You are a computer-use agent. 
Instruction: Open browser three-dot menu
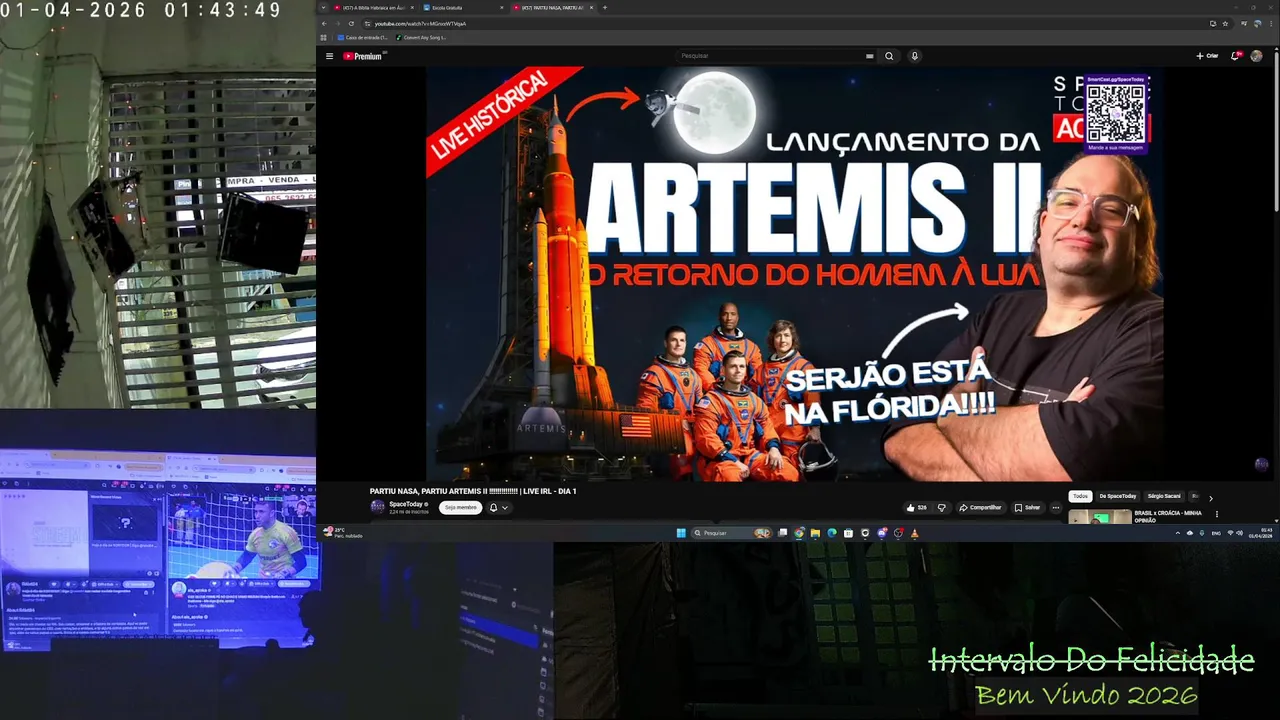(x=1271, y=23)
